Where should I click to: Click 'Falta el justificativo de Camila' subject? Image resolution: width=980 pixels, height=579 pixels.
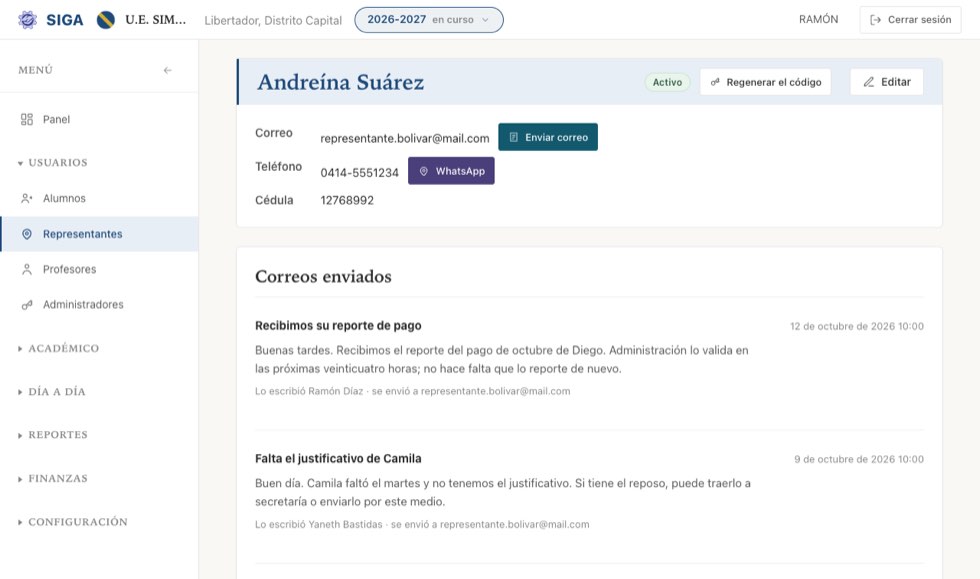click(x=338, y=458)
